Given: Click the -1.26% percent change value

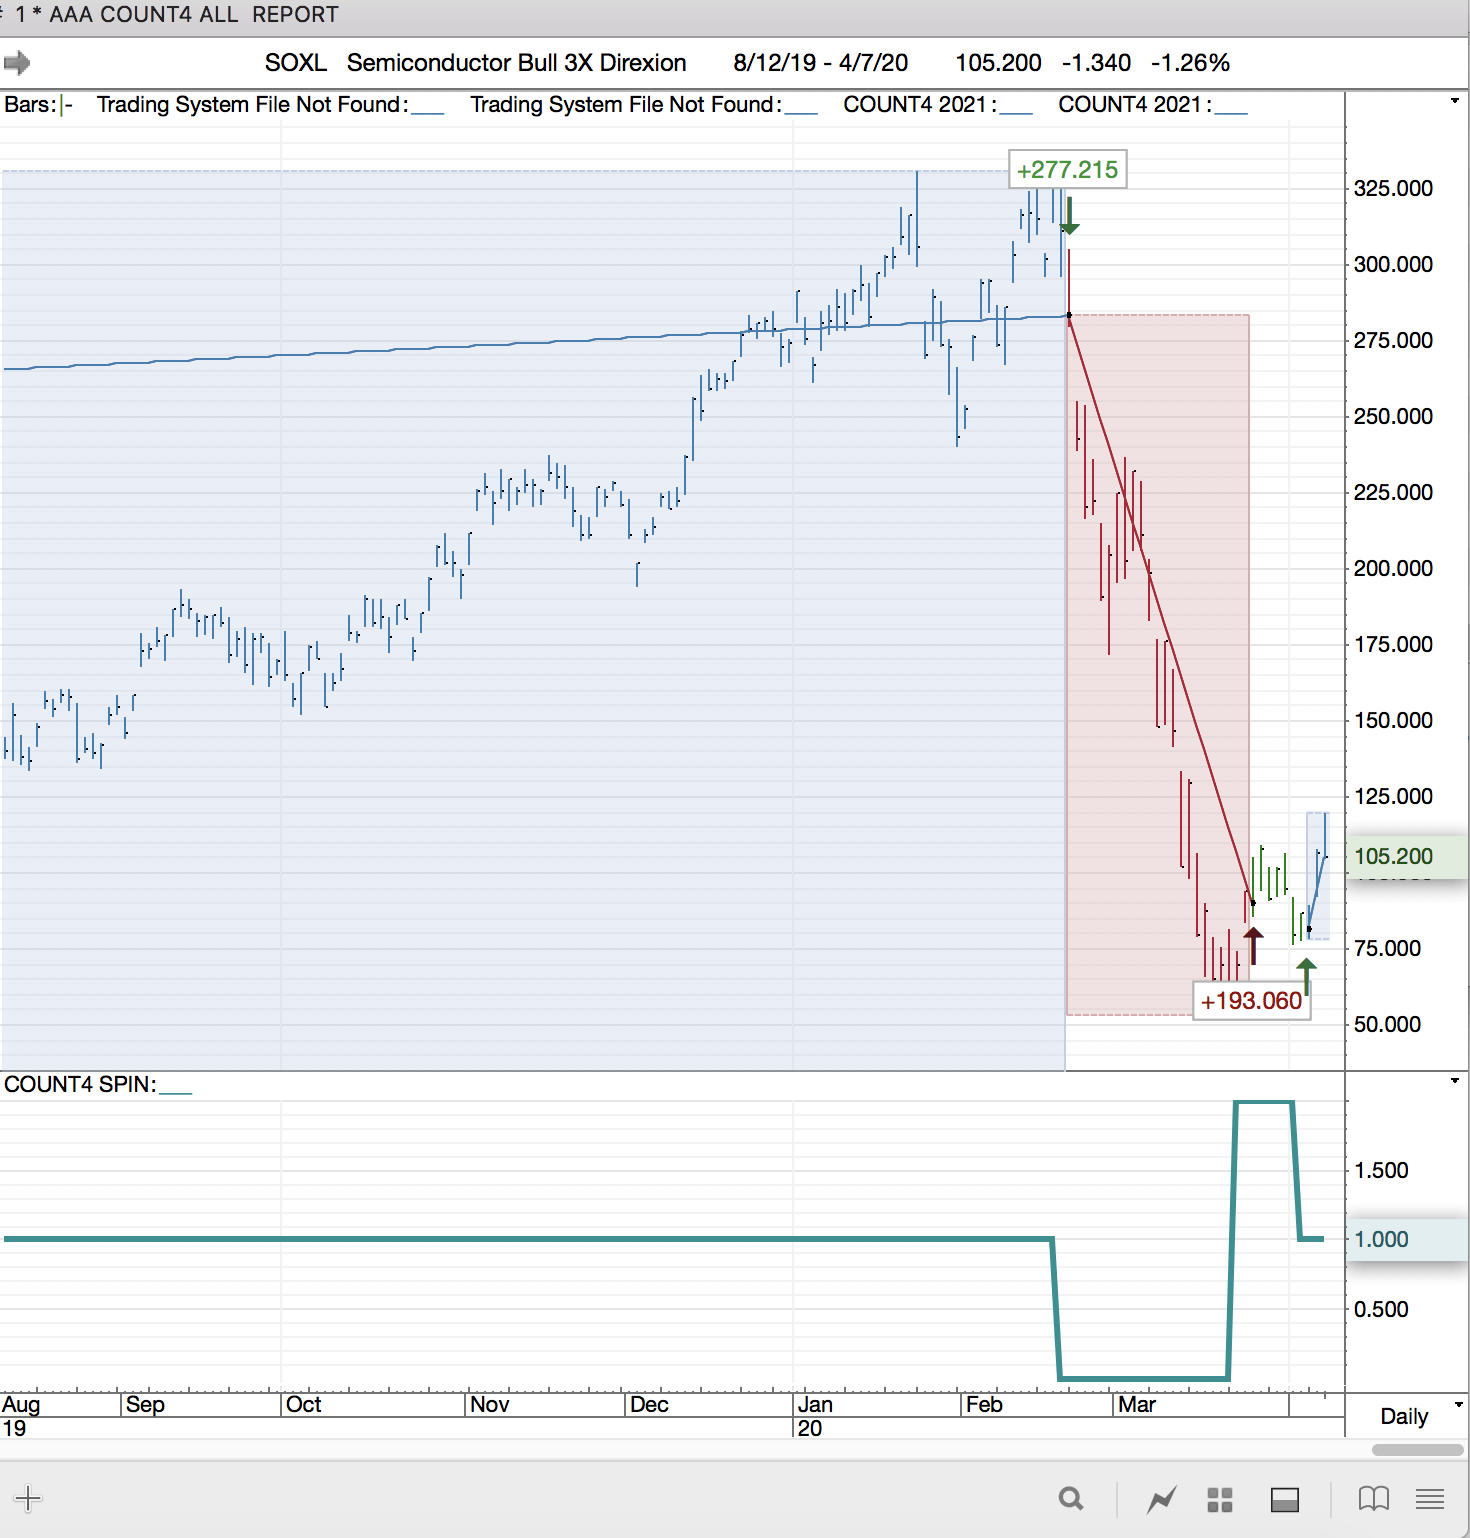Looking at the screenshot, I should 1190,63.
